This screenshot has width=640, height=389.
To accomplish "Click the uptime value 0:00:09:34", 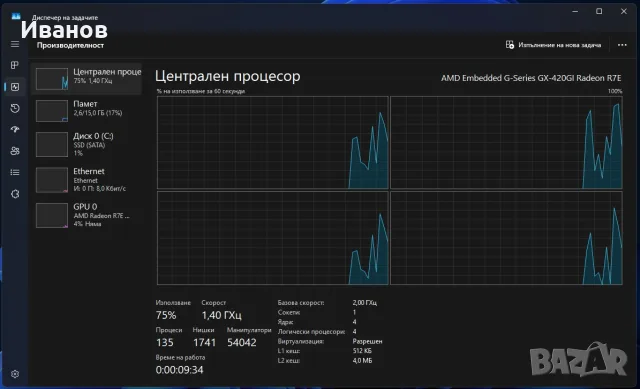I will tap(179, 370).
